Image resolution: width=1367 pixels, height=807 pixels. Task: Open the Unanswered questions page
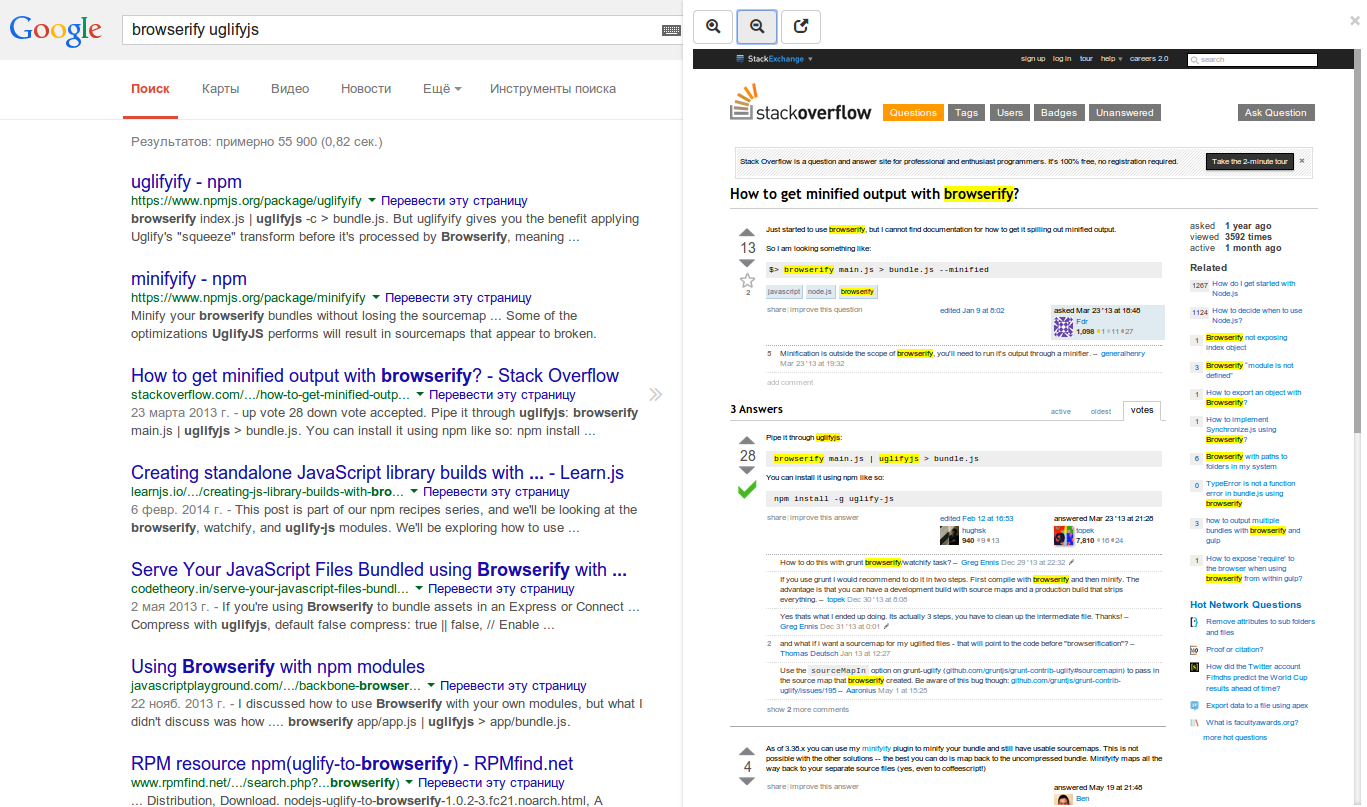pyautogui.click(x=1125, y=113)
